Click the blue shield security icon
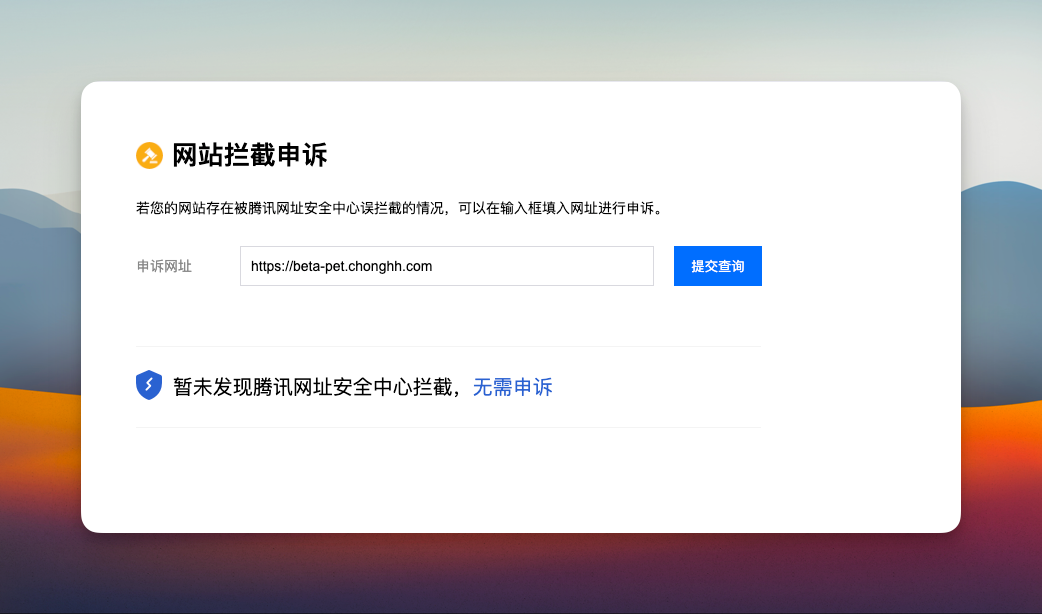The image size is (1042, 614). pyautogui.click(x=149, y=385)
